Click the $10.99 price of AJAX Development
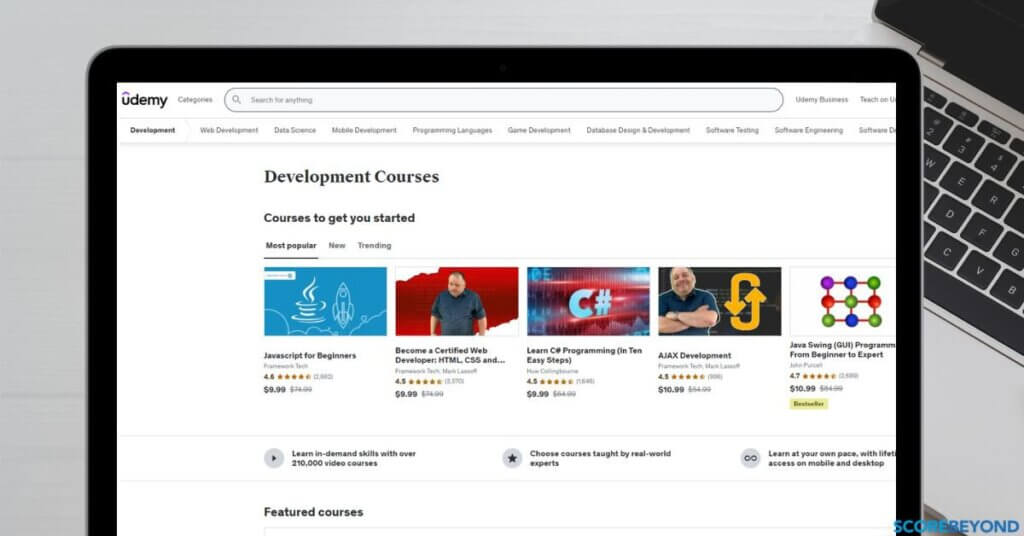1024x536 pixels. coord(671,390)
